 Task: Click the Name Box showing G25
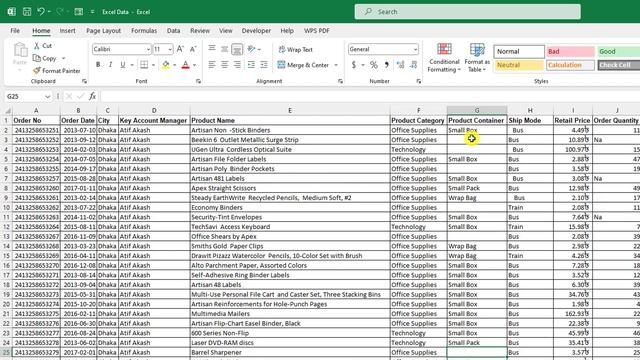(x=24, y=97)
